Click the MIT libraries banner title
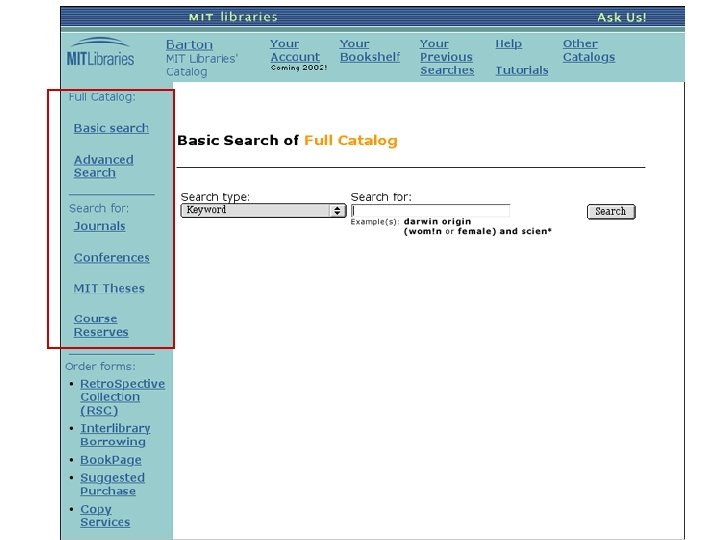 (233, 17)
